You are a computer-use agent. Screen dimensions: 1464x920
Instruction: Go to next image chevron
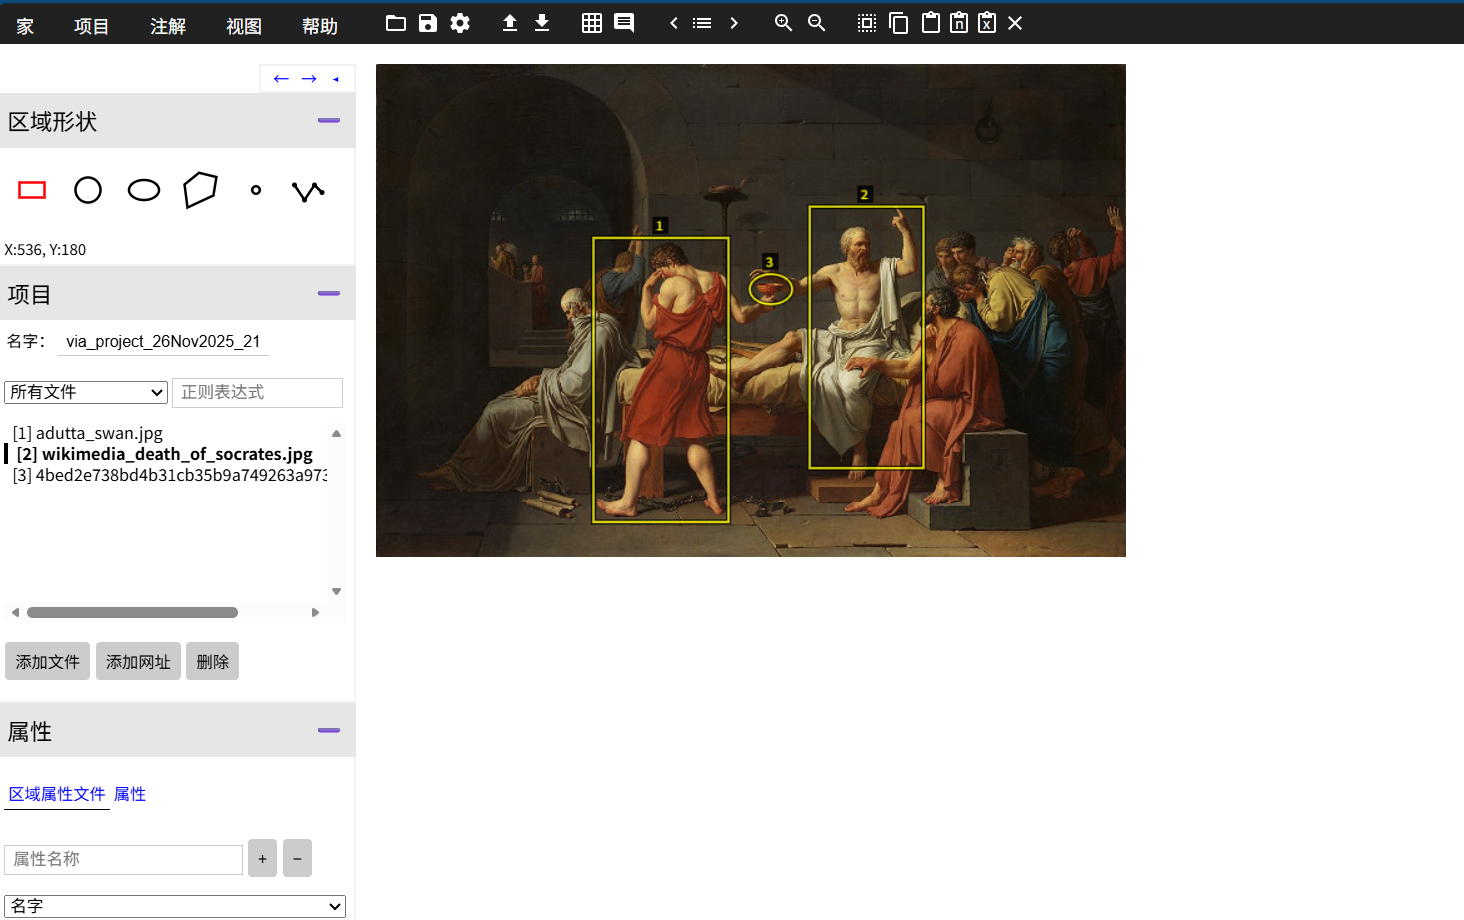(x=734, y=23)
